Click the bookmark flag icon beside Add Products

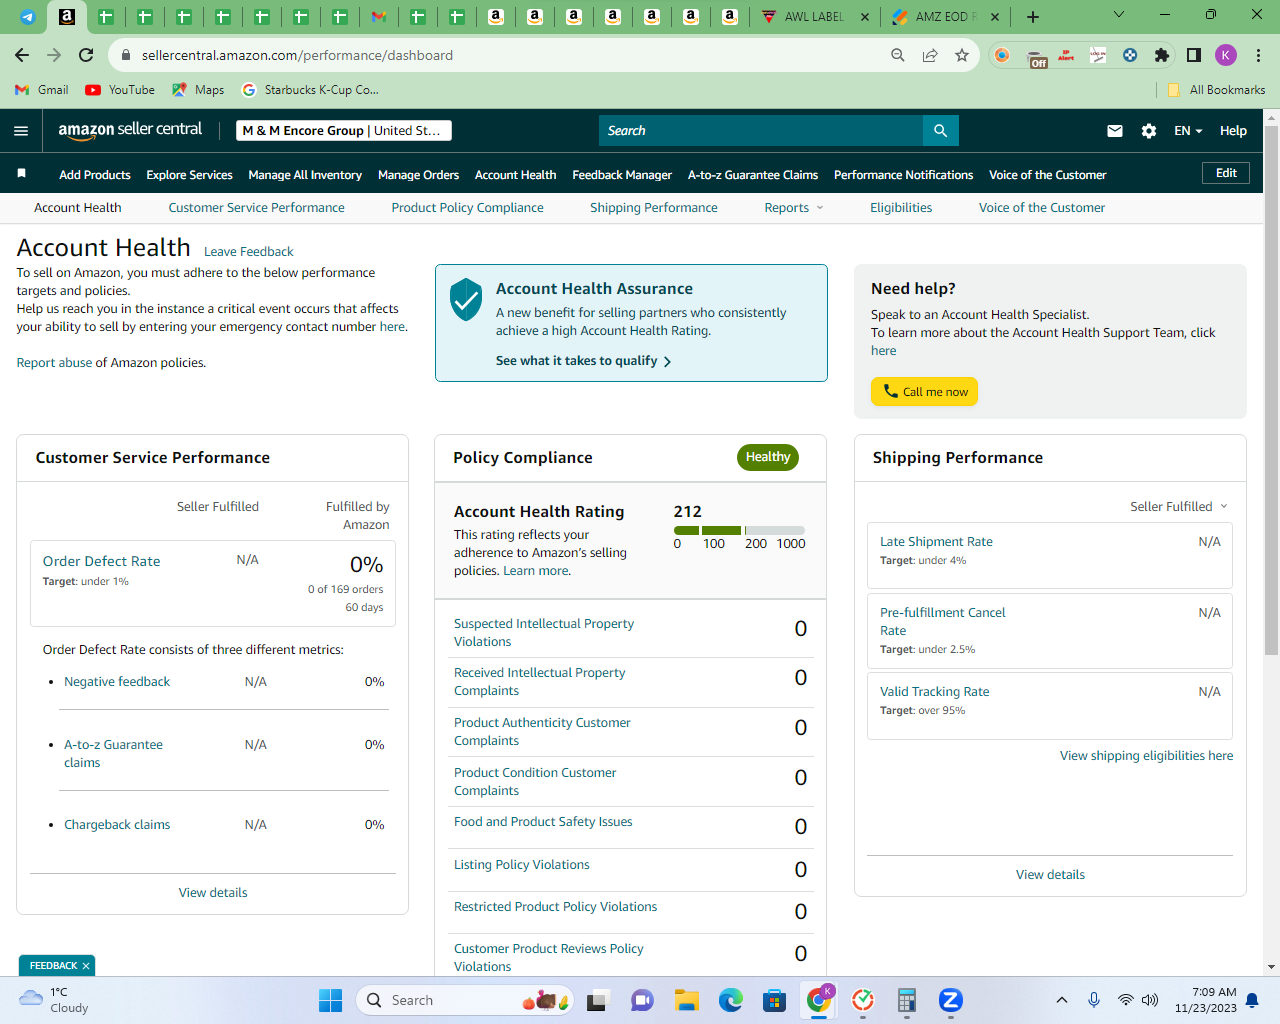pos(21,174)
